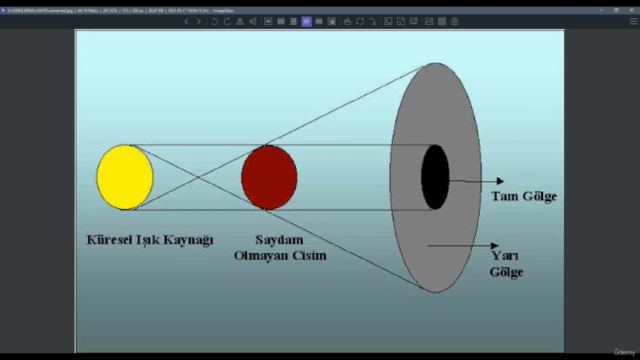The height and width of the screenshot is (360, 640).
Task: Open an image file from toolbar
Action: coord(347,22)
